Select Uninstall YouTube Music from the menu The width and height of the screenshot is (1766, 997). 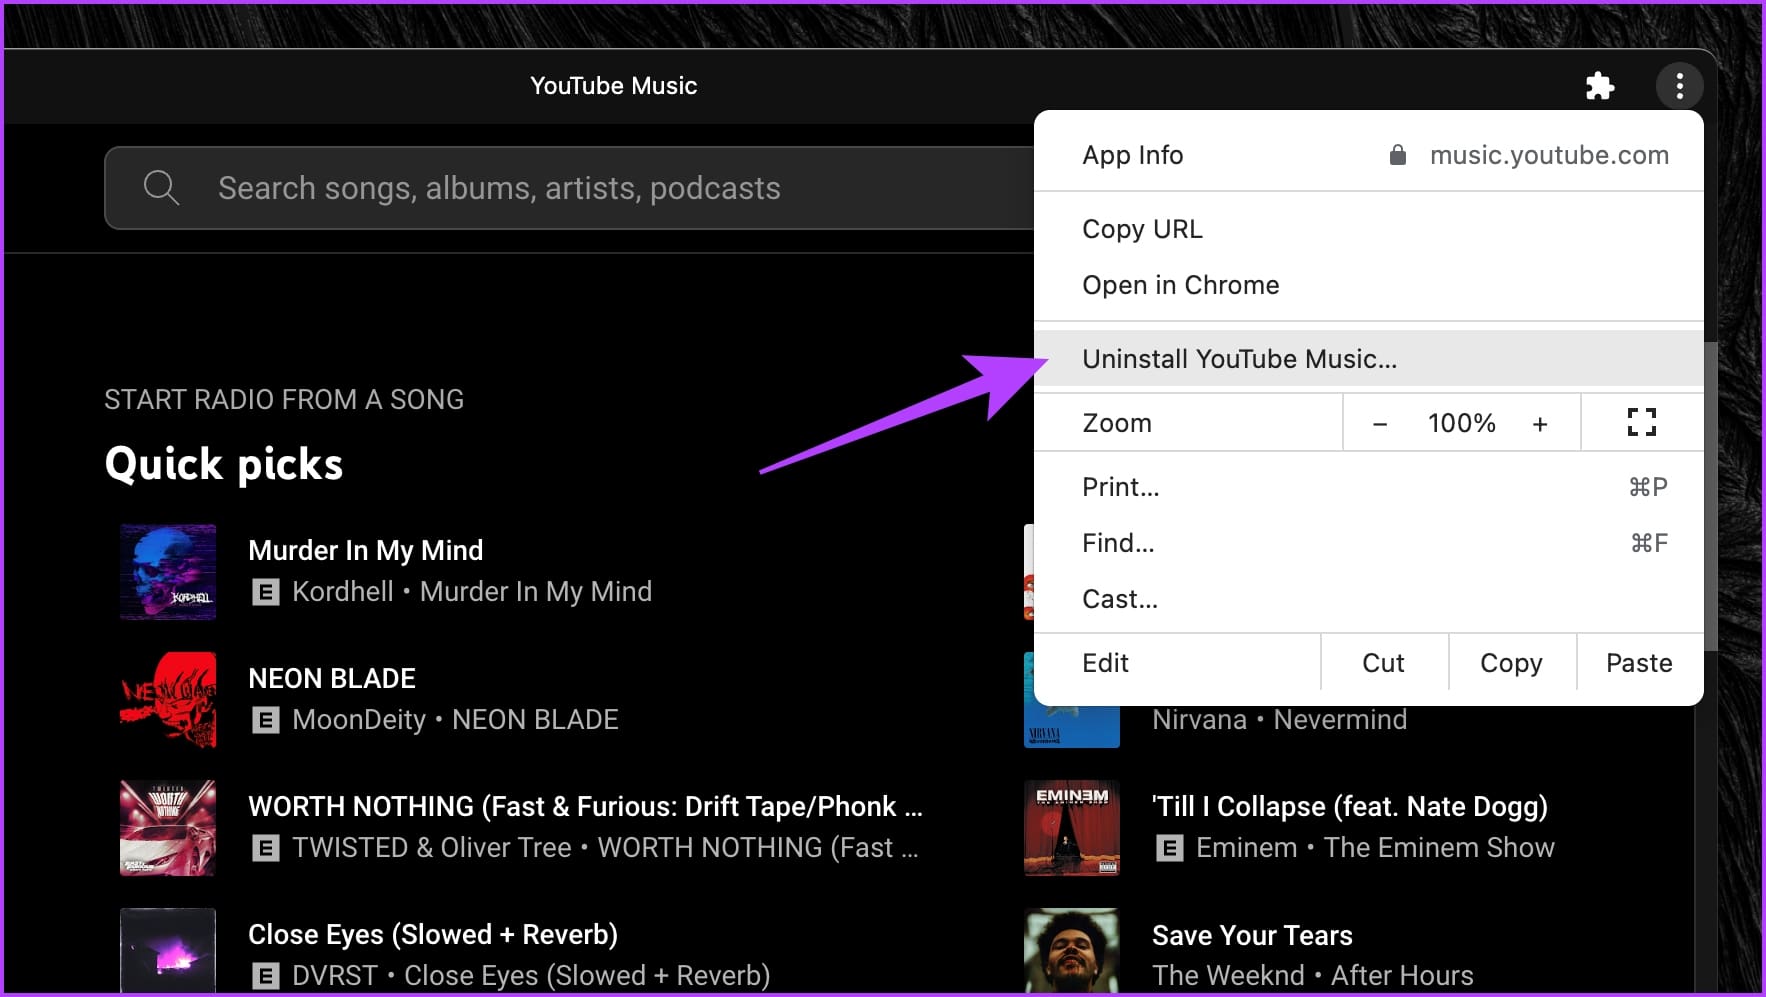(x=1240, y=358)
